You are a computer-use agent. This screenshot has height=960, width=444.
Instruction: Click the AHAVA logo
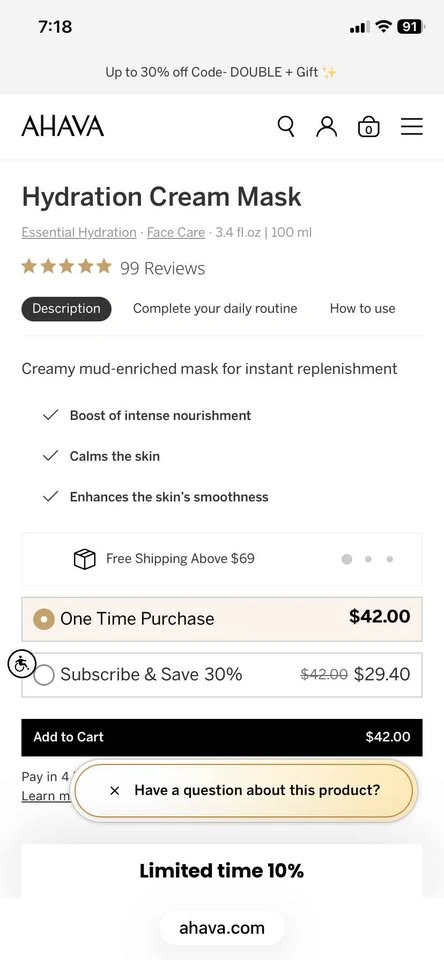tap(62, 126)
